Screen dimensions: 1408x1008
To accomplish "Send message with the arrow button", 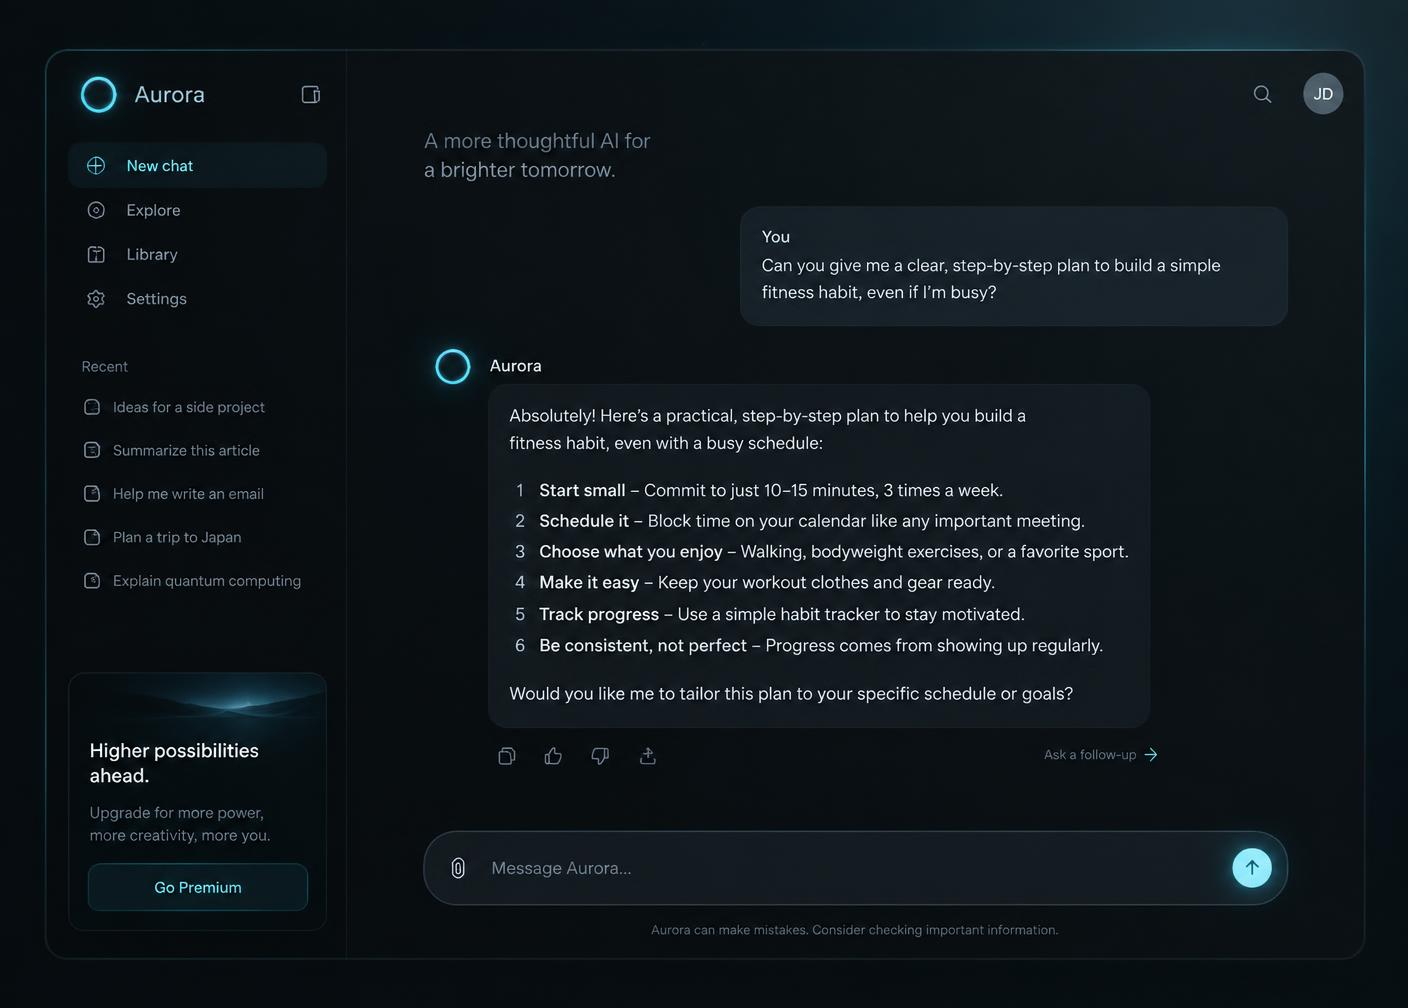I will [1252, 868].
